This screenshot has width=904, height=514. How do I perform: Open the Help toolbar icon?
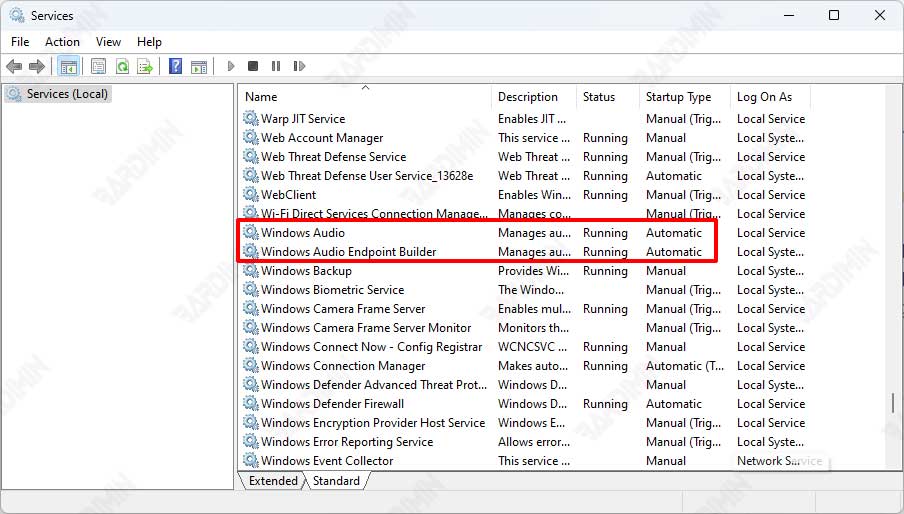click(175, 66)
